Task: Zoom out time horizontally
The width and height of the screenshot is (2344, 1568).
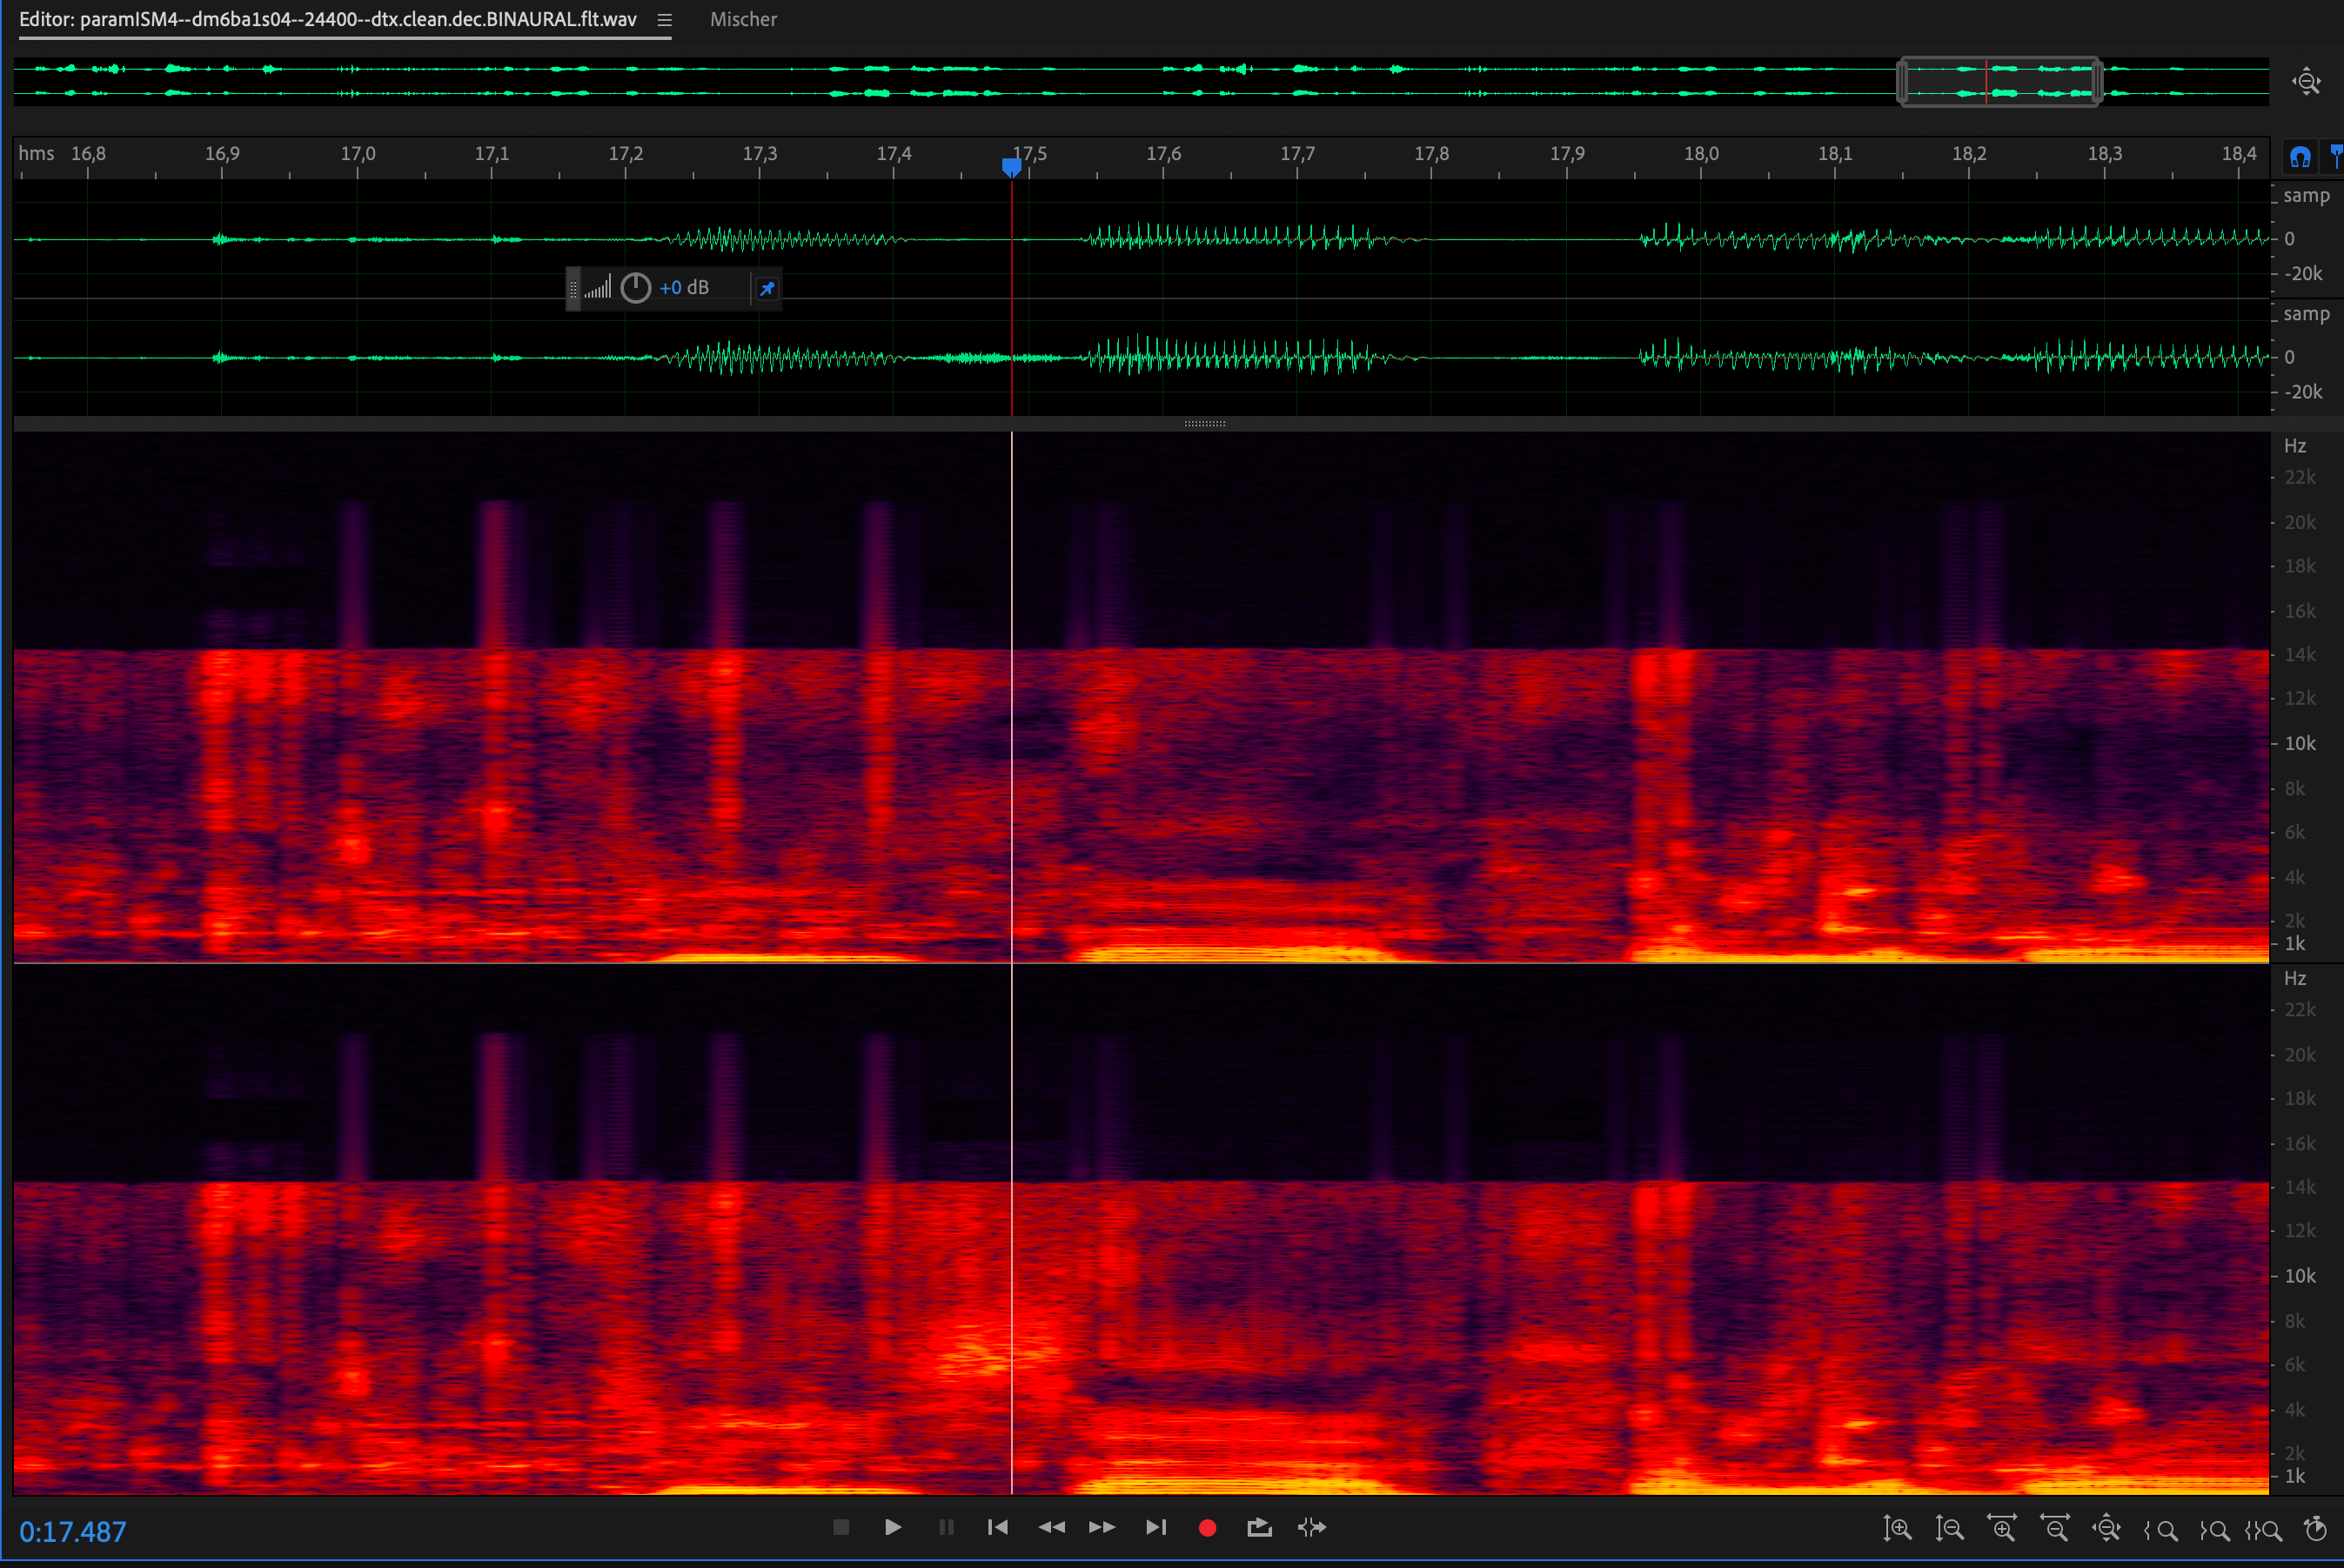Action: click(2055, 1528)
